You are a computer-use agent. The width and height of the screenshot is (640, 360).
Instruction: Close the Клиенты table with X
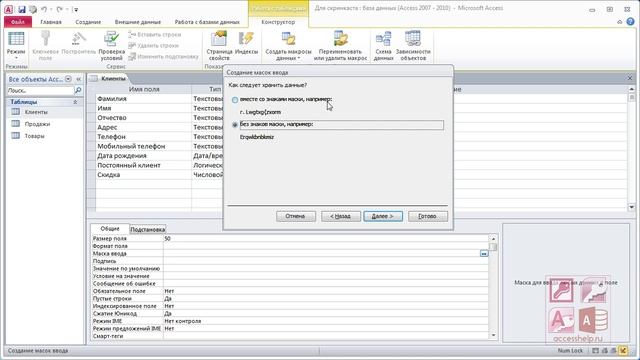630,78
